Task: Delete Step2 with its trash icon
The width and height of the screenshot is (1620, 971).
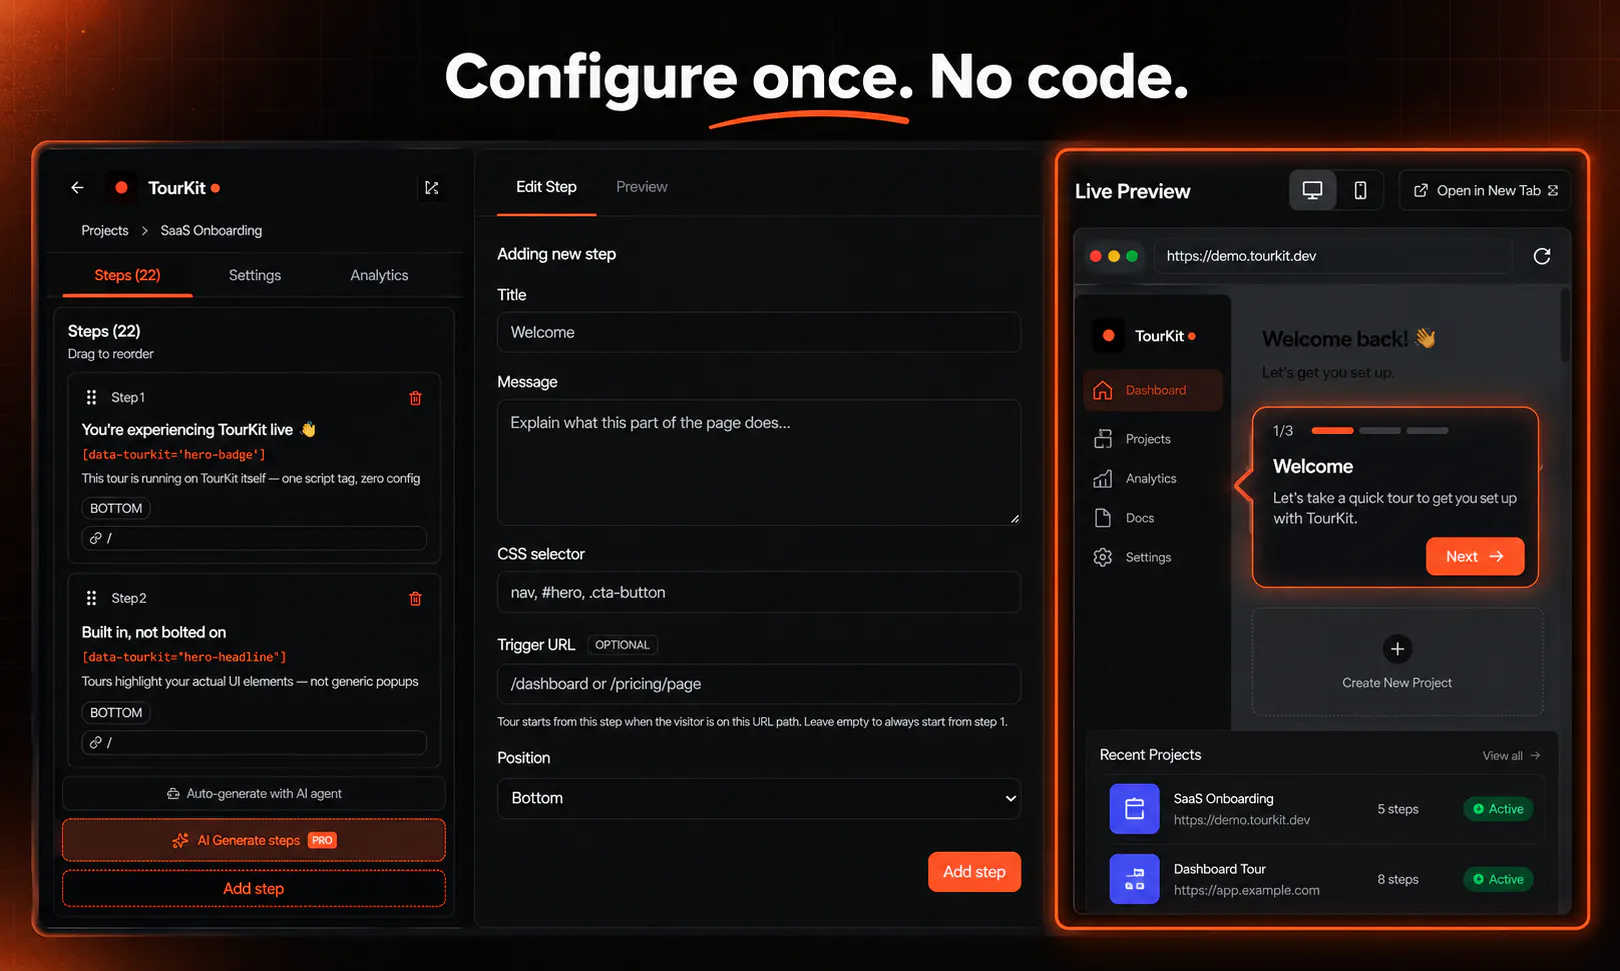Action: point(415,599)
